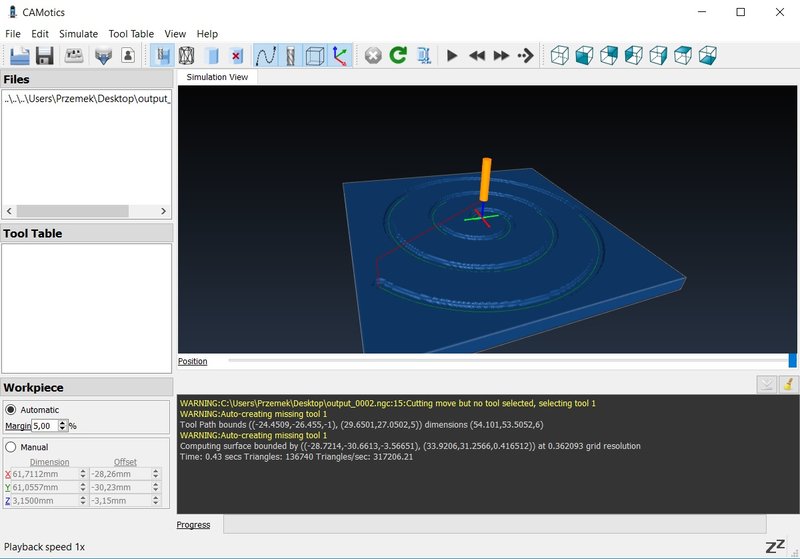Toggle the wireframe display icon
Viewport: 800px width, 559px height.
tap(187, 55)
